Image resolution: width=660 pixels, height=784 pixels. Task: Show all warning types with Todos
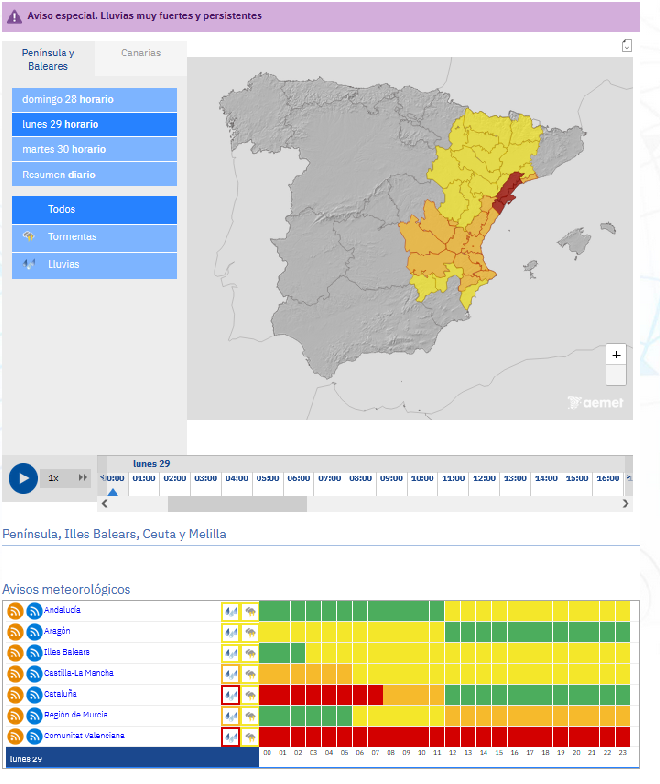[94, 210]
